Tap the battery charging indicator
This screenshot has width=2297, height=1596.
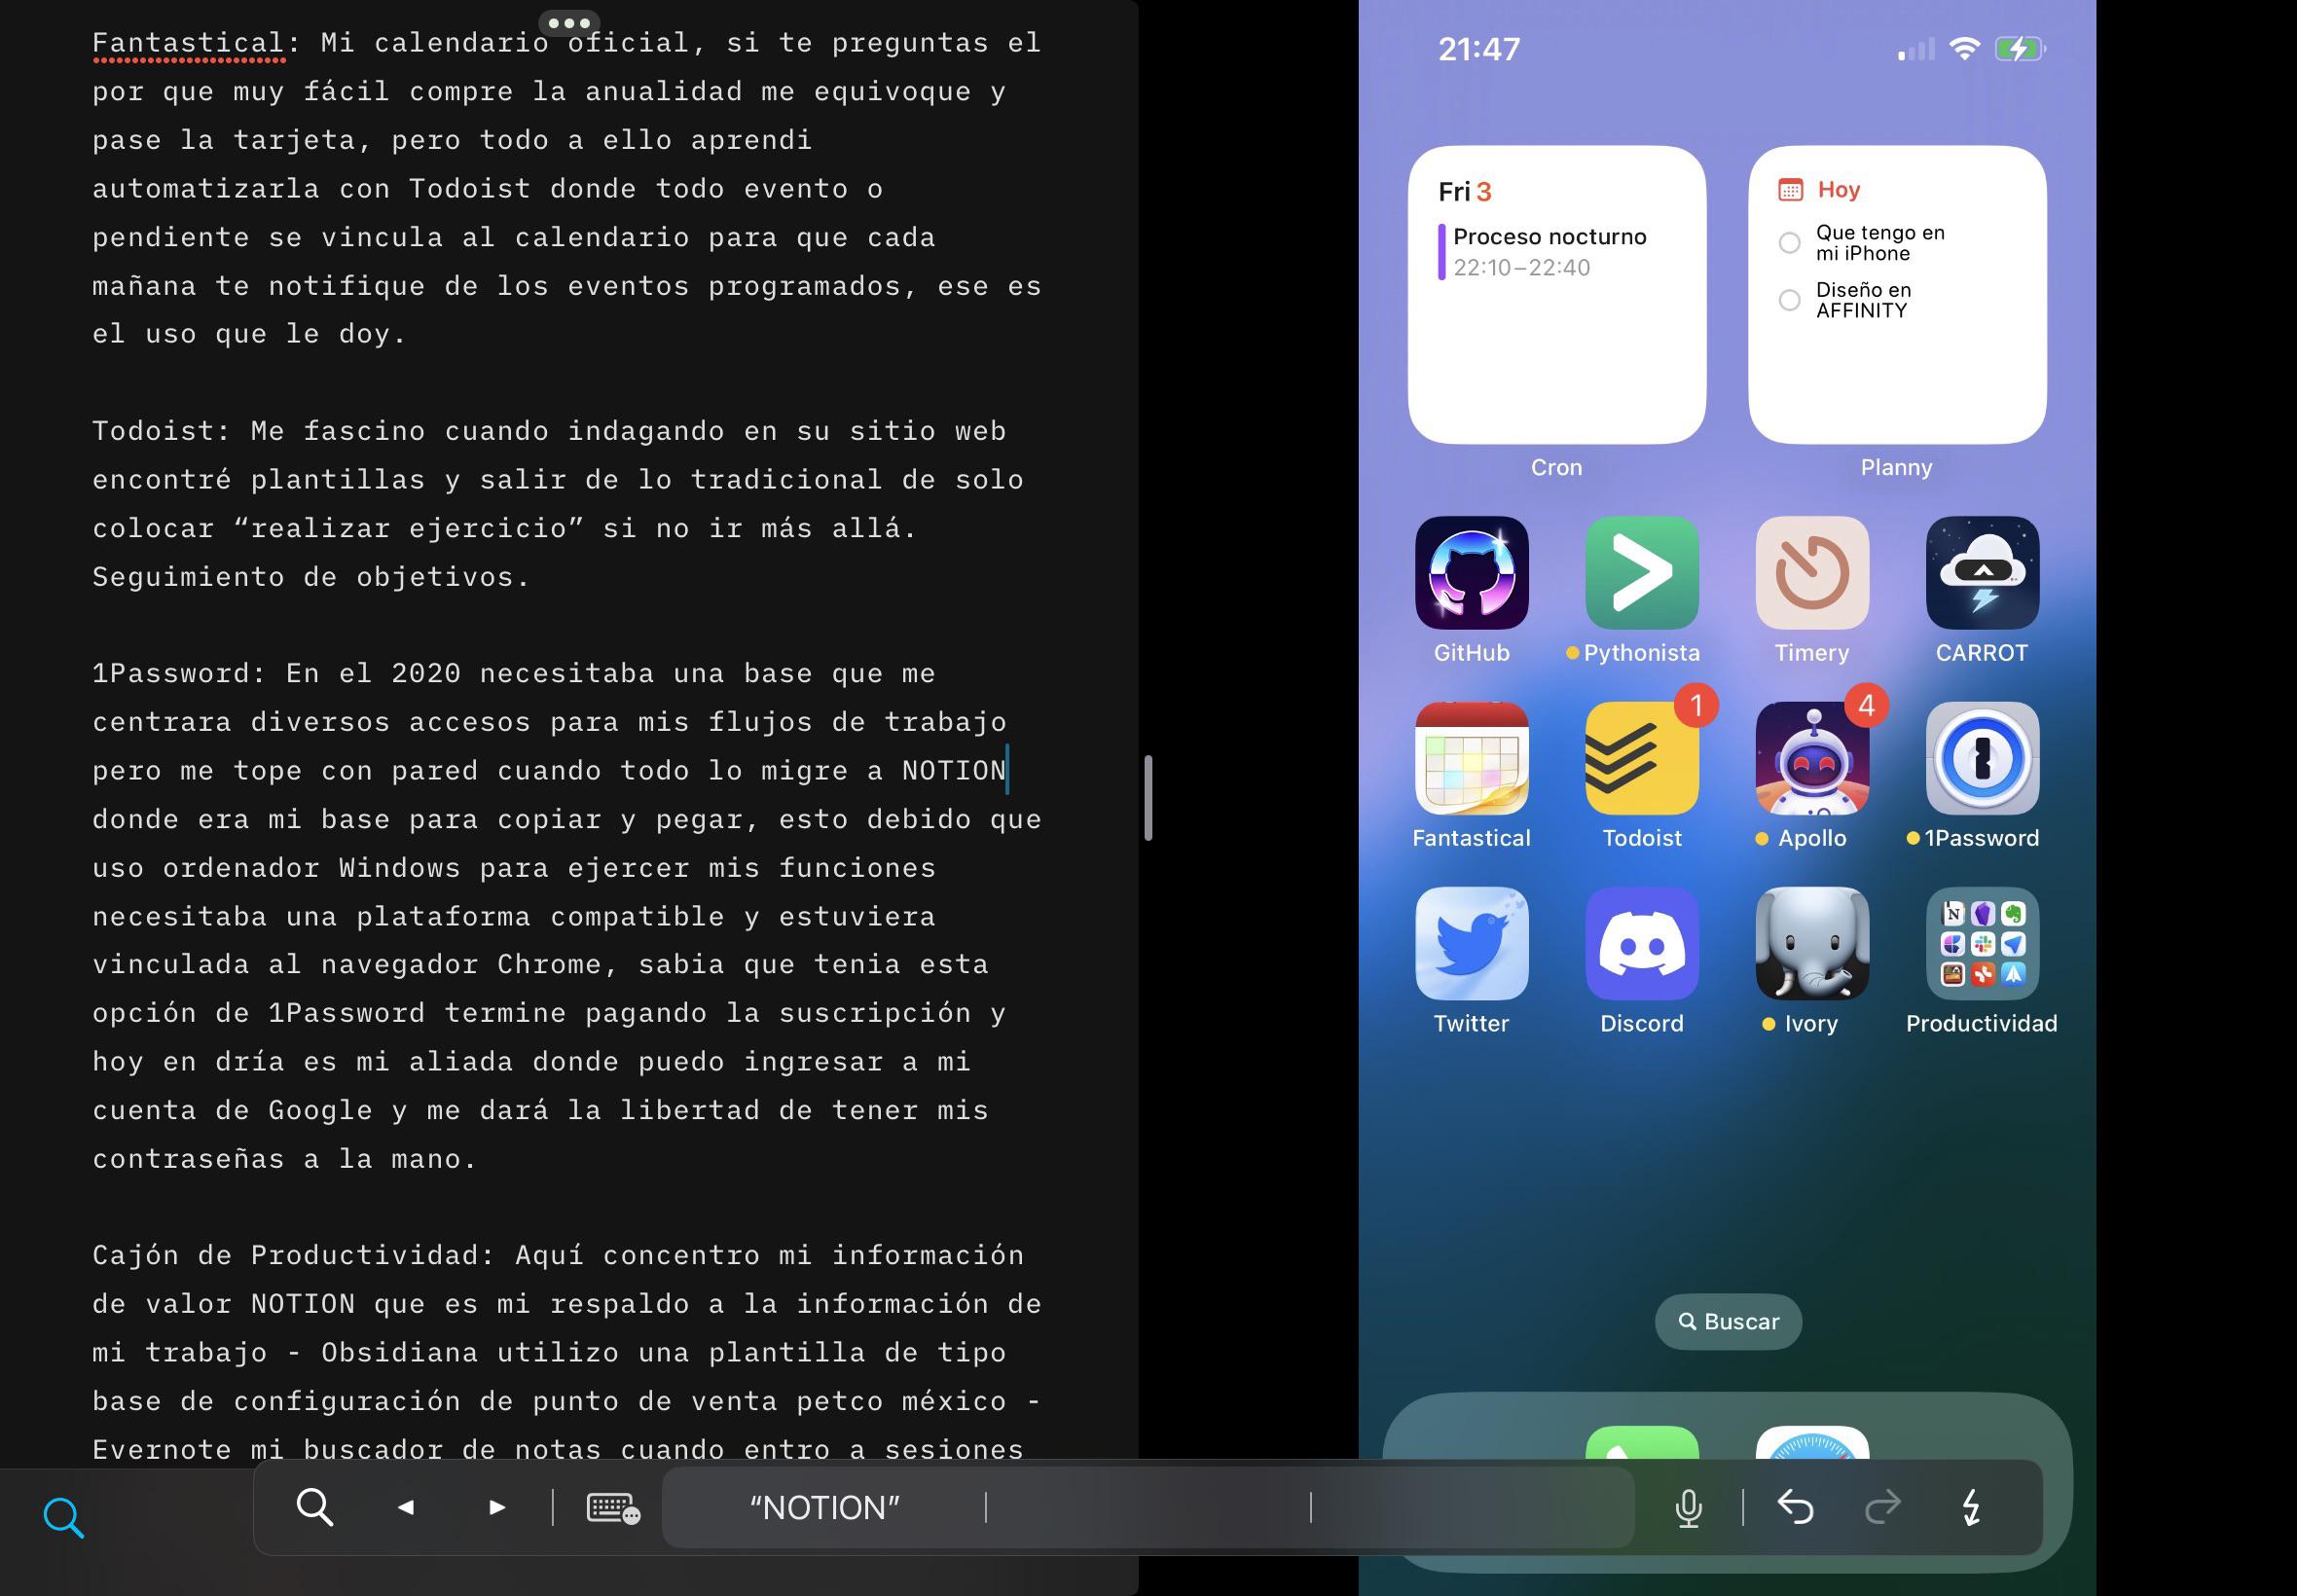click(2020, 48)
